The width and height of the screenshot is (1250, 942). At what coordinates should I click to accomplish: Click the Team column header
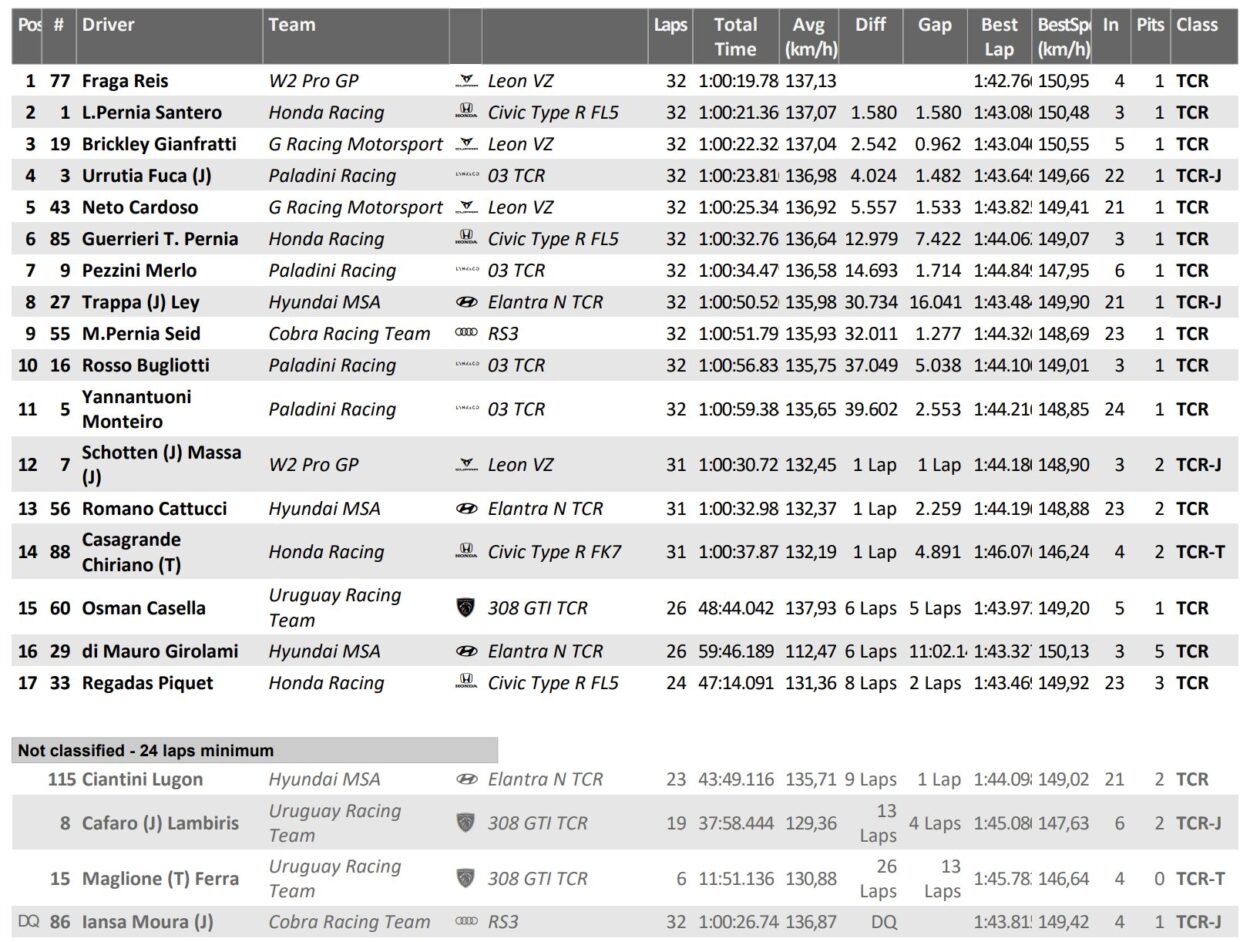coord(291,25)
